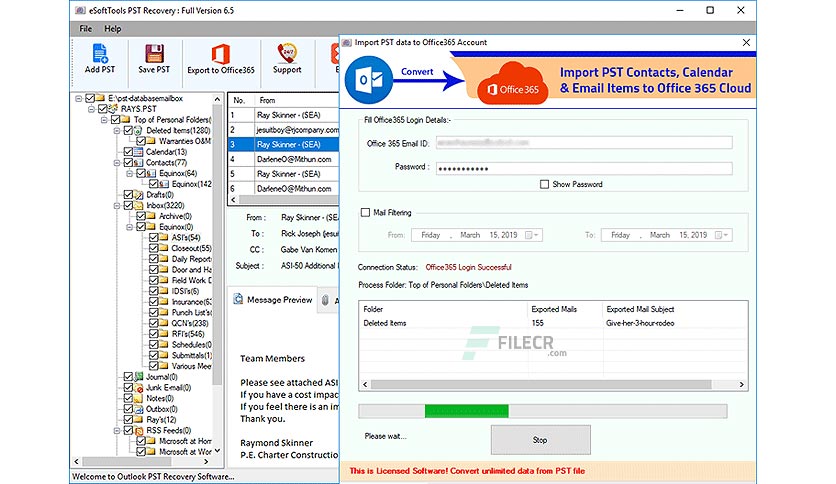Open the File menu
Screen dimensions: 836x484
click(x=85, y=29)
